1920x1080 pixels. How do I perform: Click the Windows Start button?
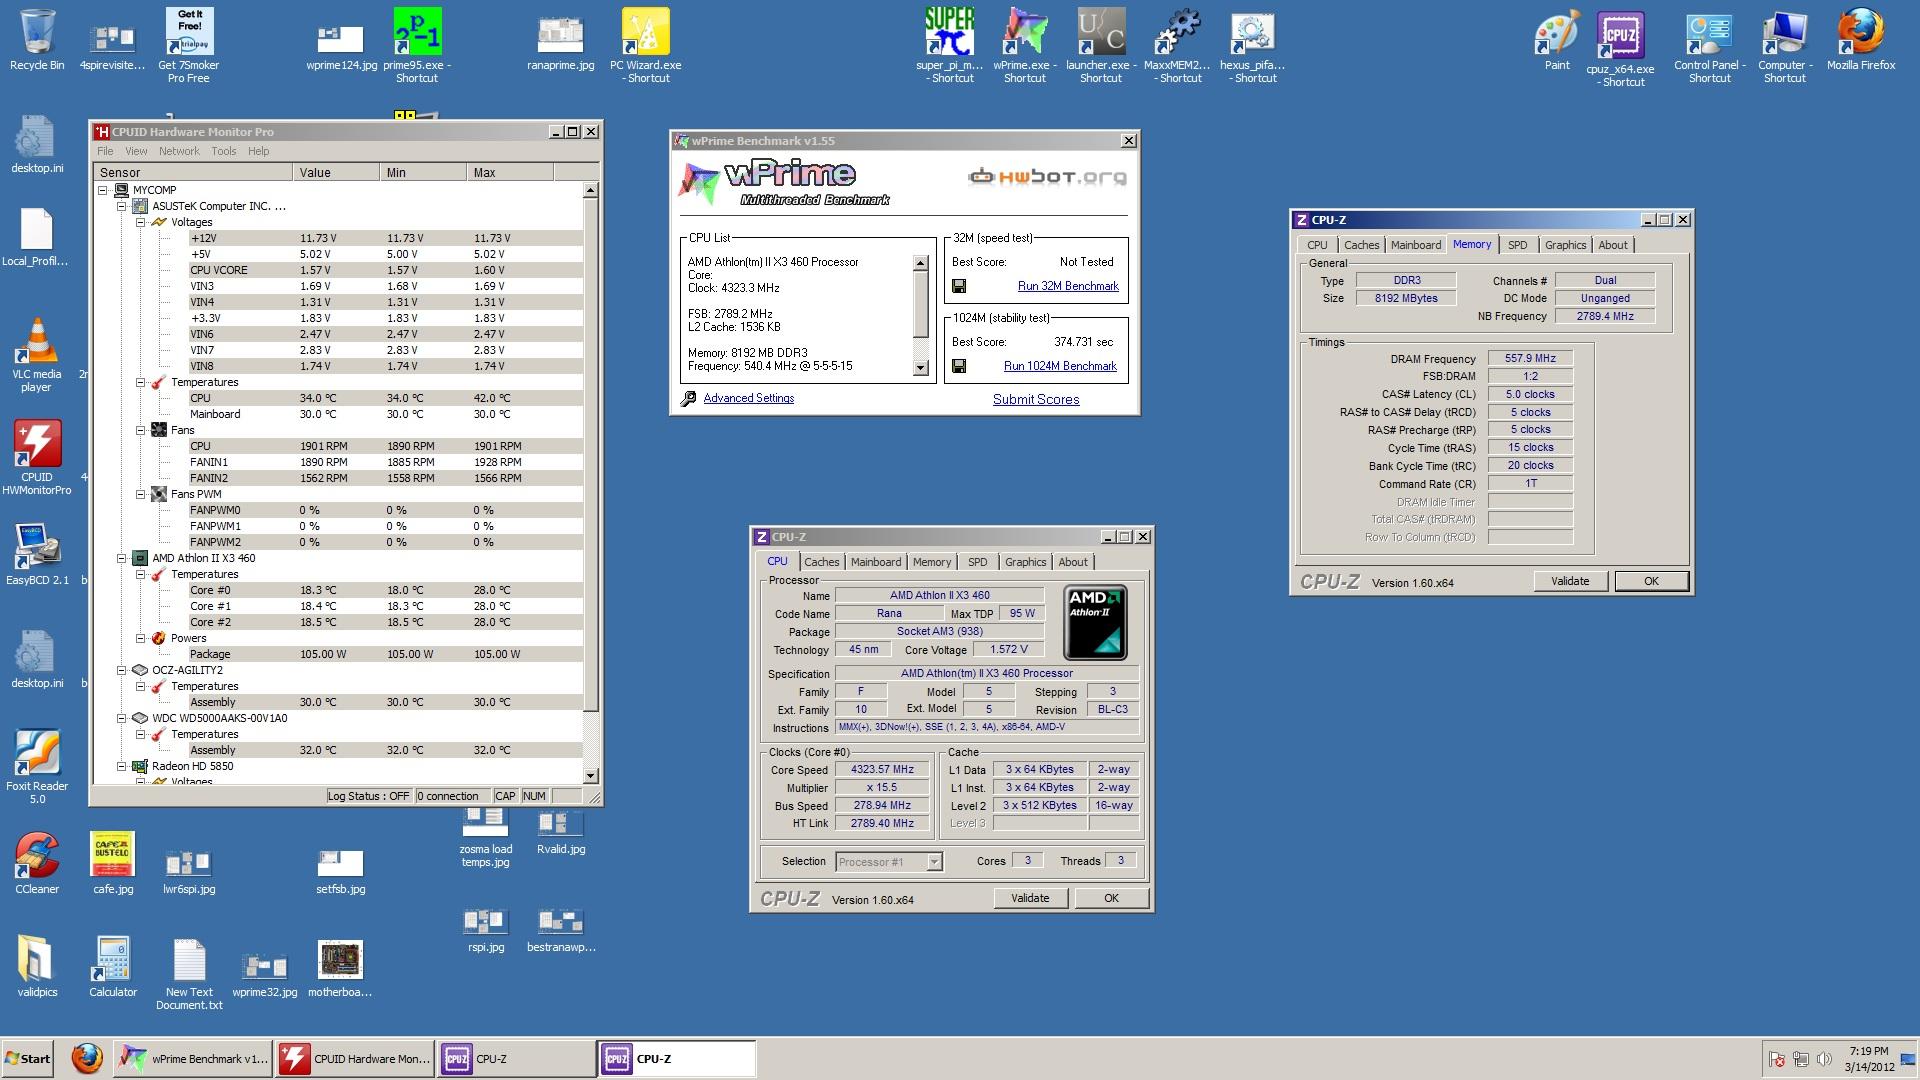point(28,1059)
